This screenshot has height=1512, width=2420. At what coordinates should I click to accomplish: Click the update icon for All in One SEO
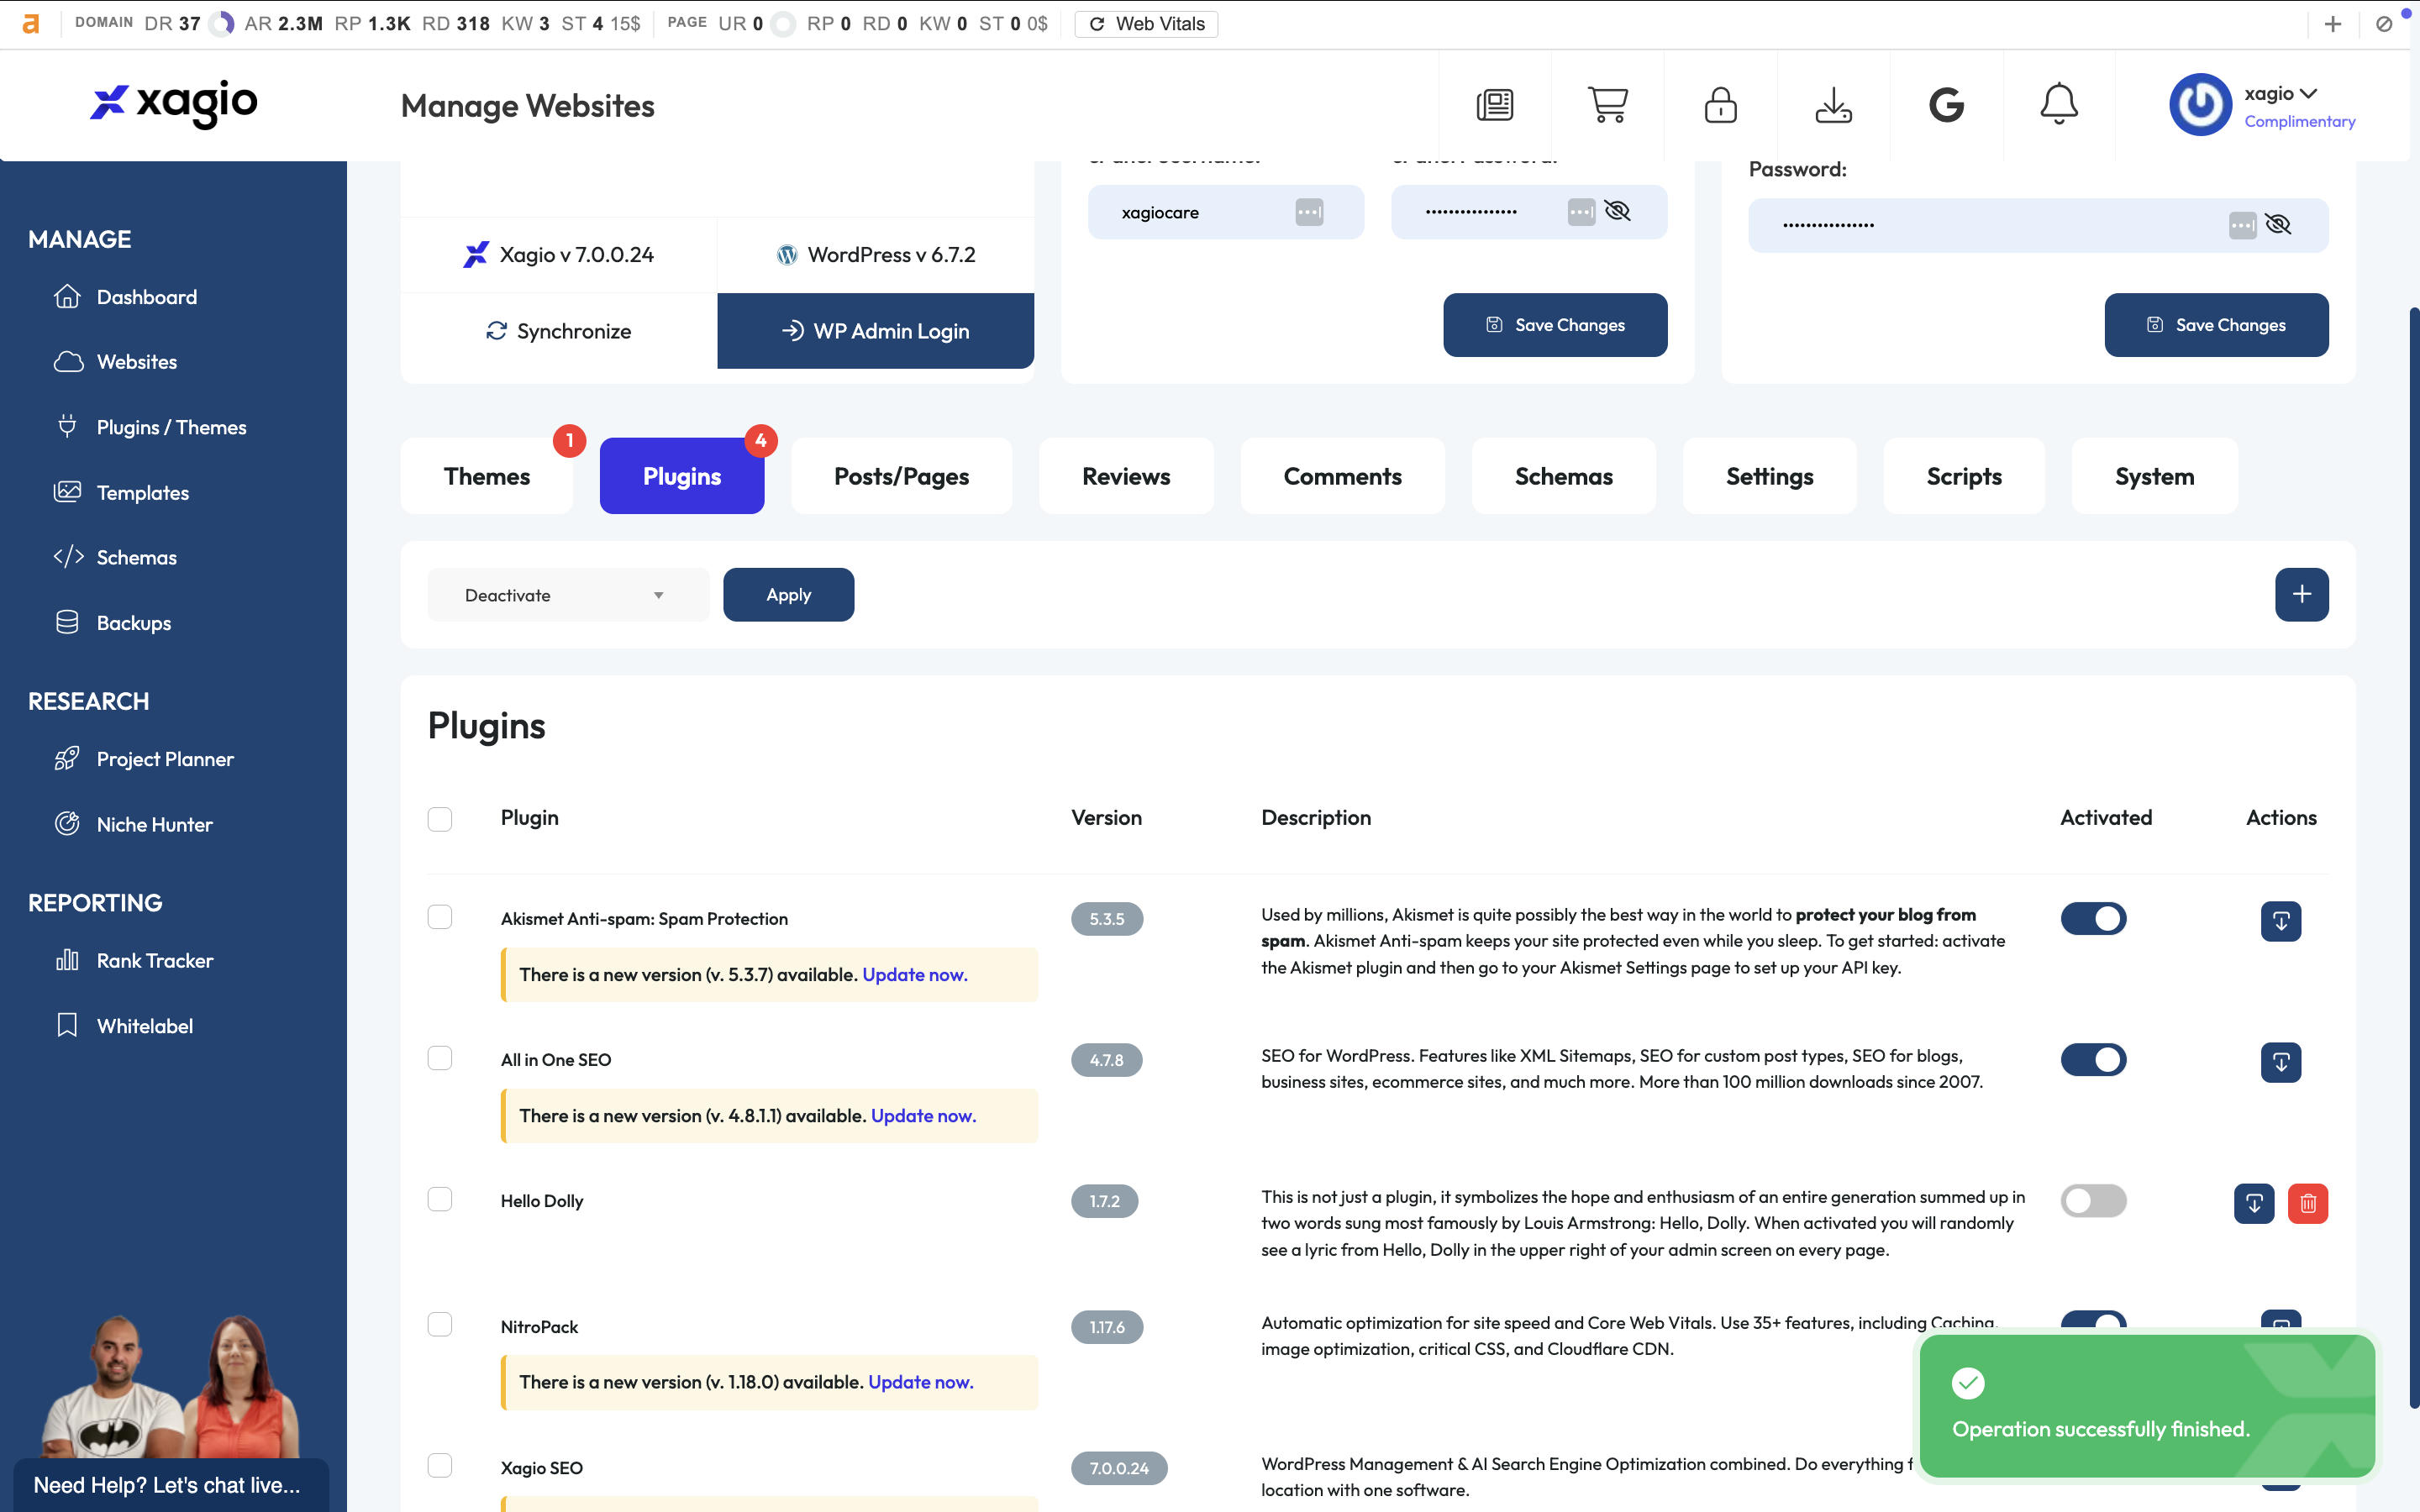tap(2281, 1062)
